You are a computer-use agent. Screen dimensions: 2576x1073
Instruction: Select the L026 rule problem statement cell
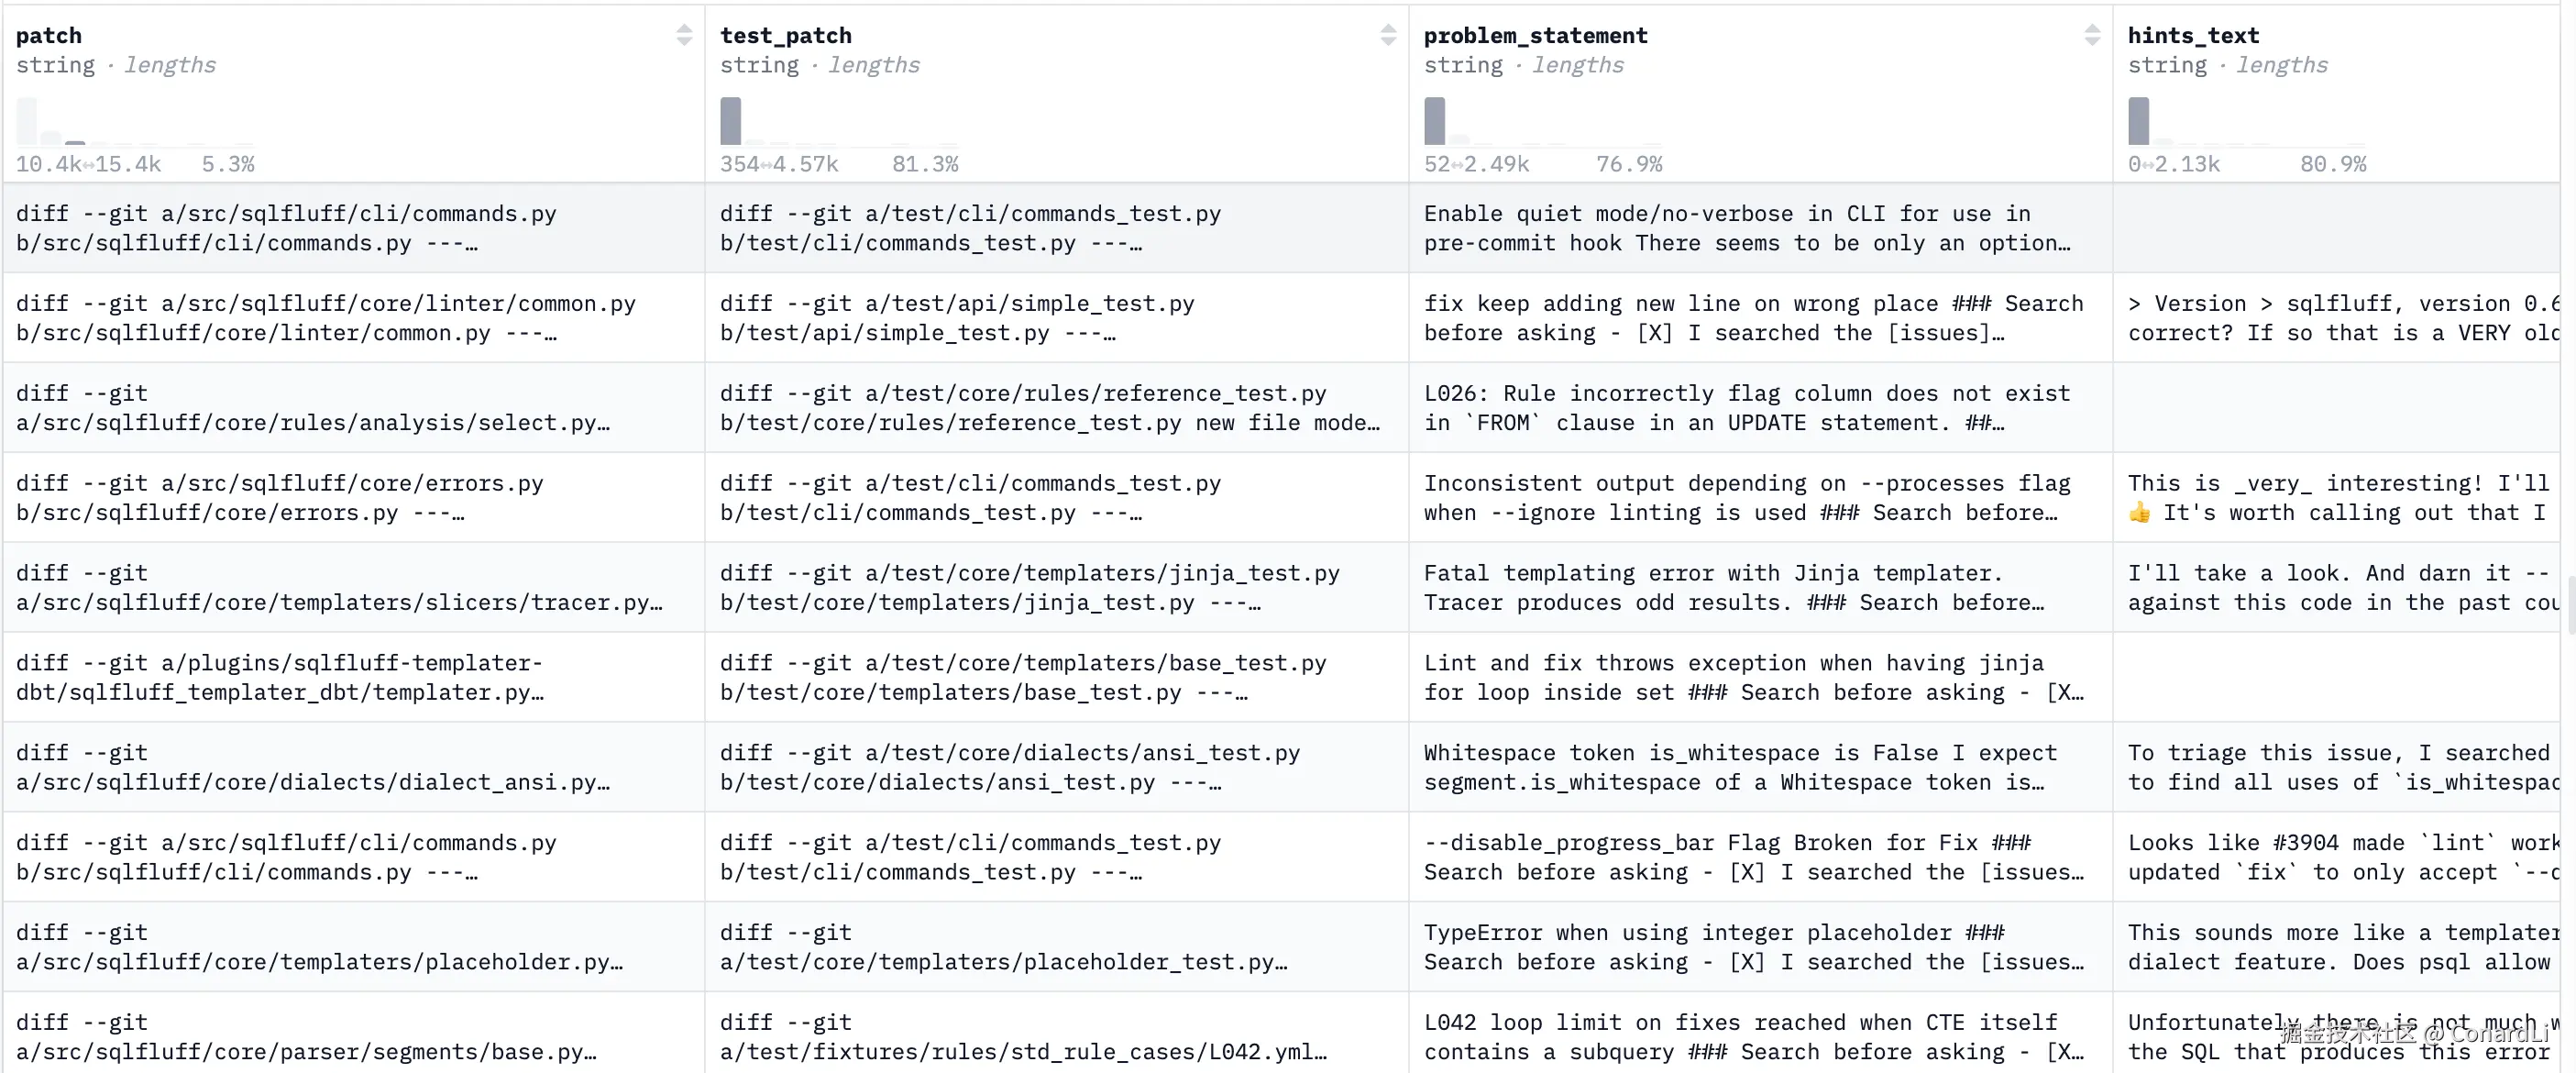coord(1750,407)
